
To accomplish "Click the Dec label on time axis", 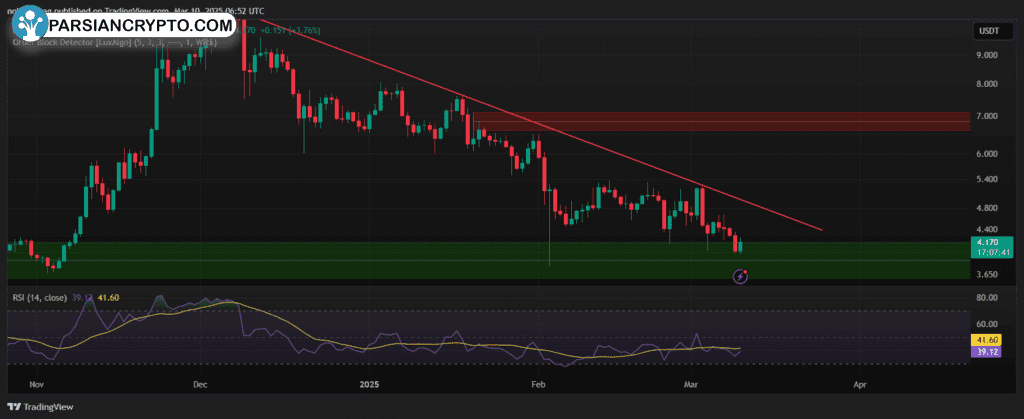I will point(199,383).
